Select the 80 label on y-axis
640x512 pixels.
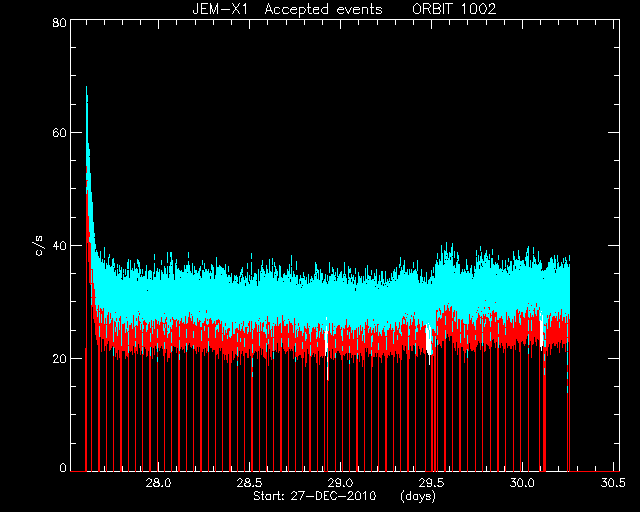click(x=60, y=23)
